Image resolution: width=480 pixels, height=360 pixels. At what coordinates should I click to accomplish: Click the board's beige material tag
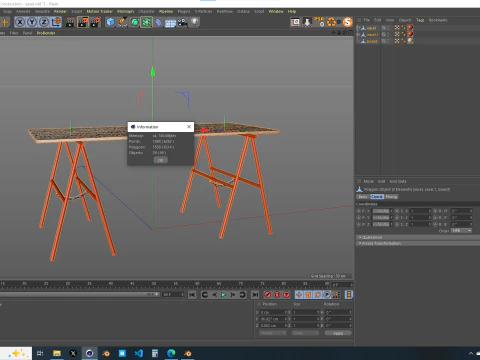coord(410,41)
